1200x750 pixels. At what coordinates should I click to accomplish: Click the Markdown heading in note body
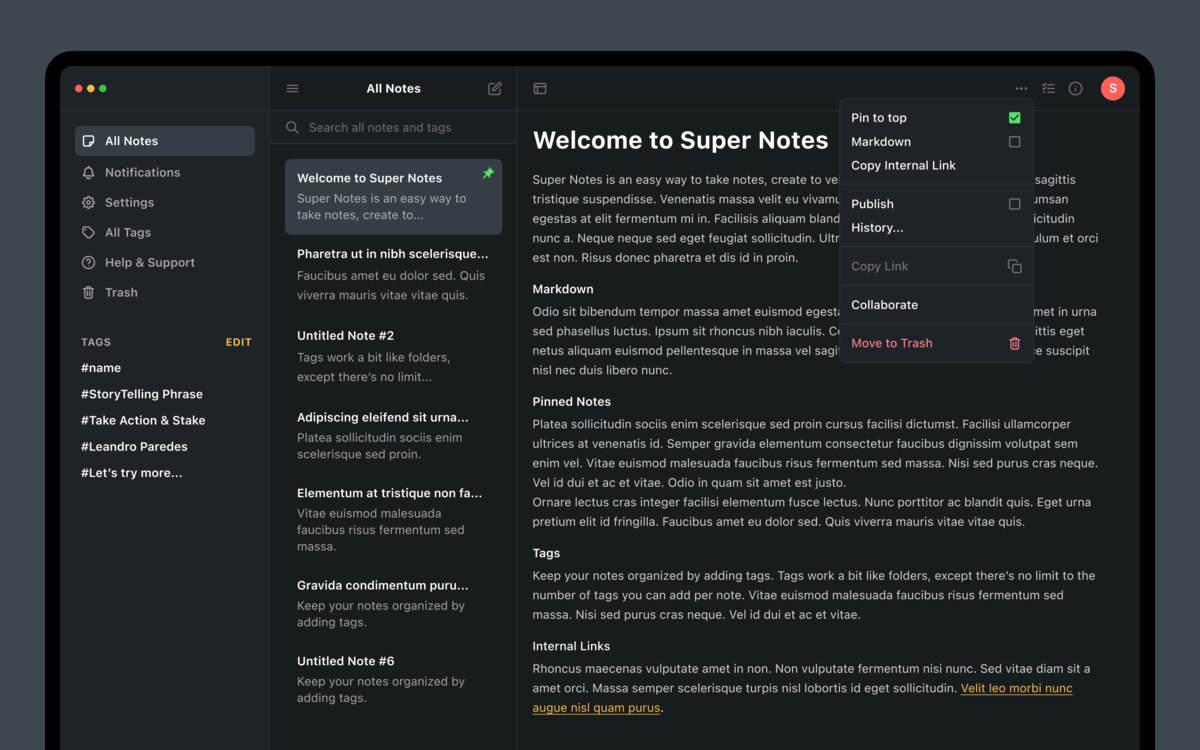(x=563, y=289)
